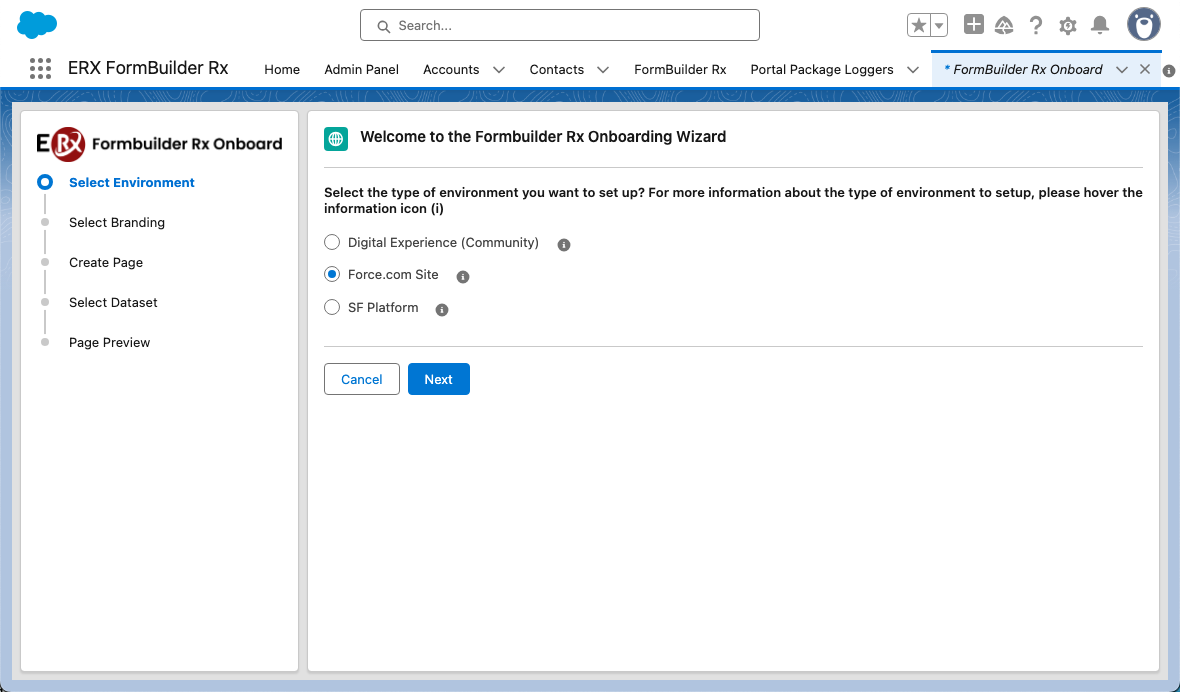Choose the SF Platform radio option
The height and width of the screenshot is (692, 1180).
coord(333,308)
